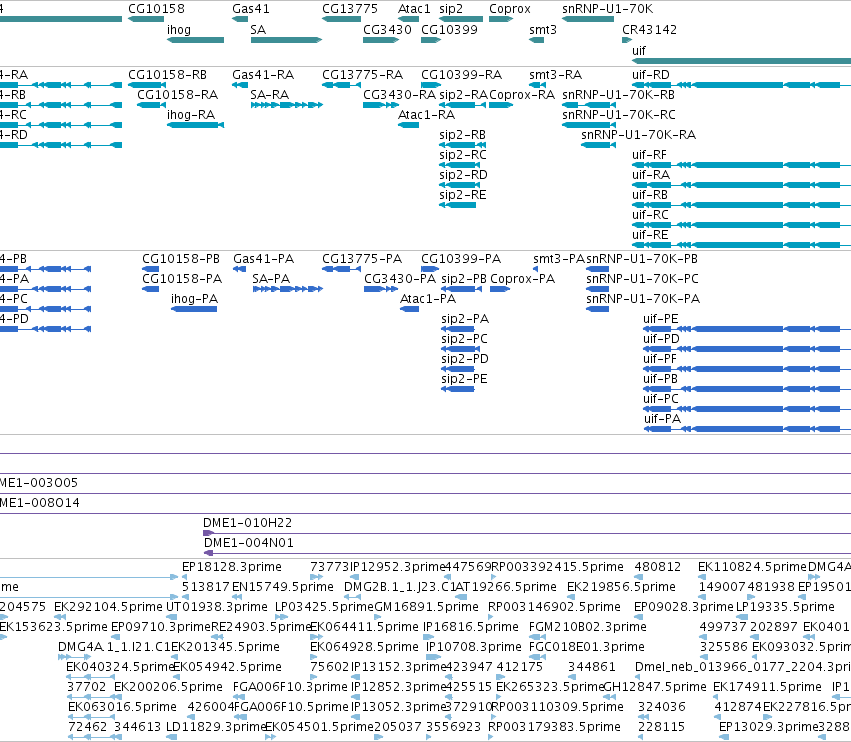Select protein Atac1-PA label
Screen dimensions: 851x742
point(428,299)
